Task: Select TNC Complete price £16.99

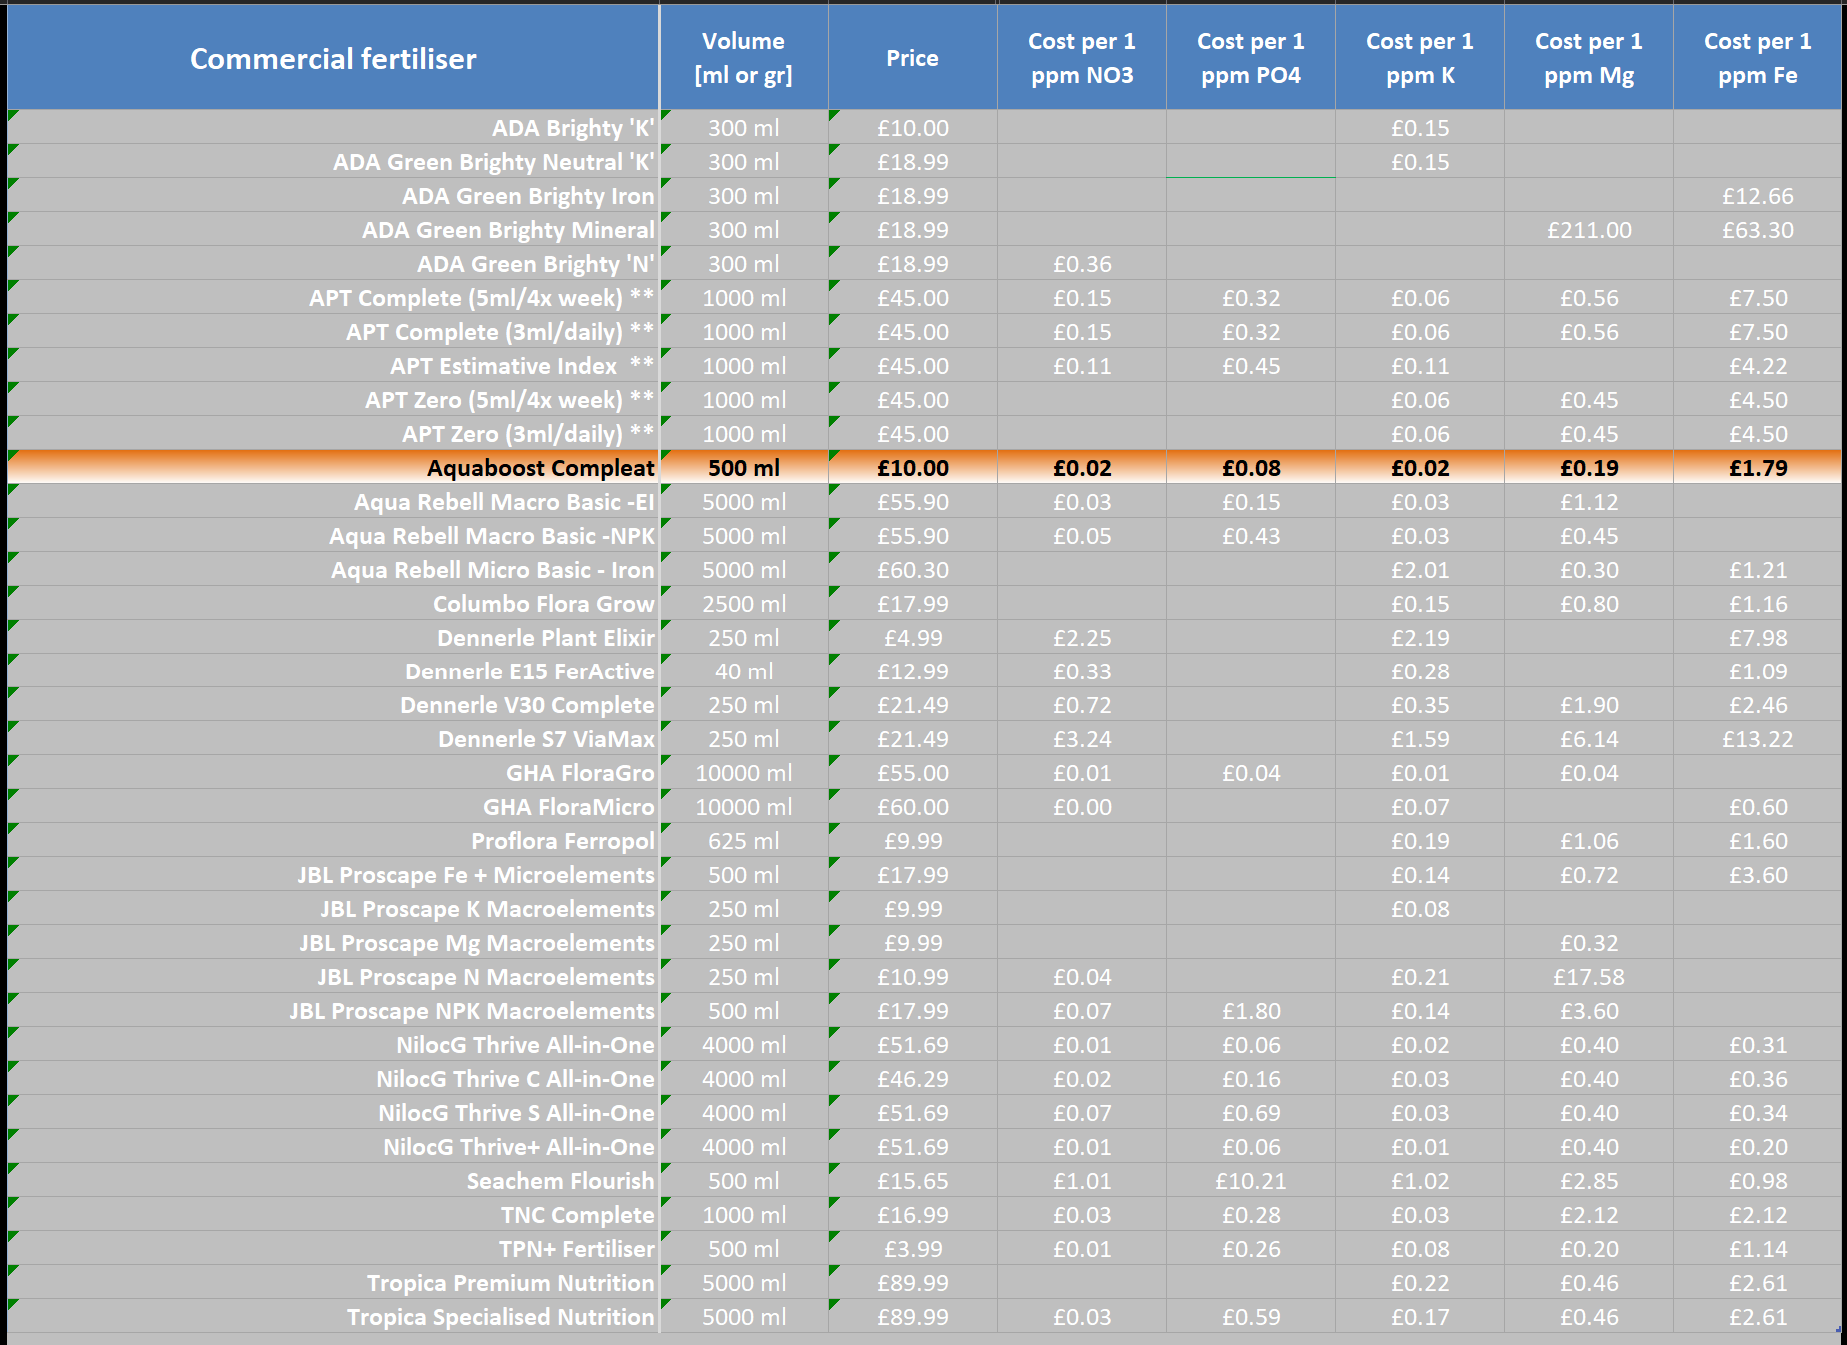Action: [913, 1215]
